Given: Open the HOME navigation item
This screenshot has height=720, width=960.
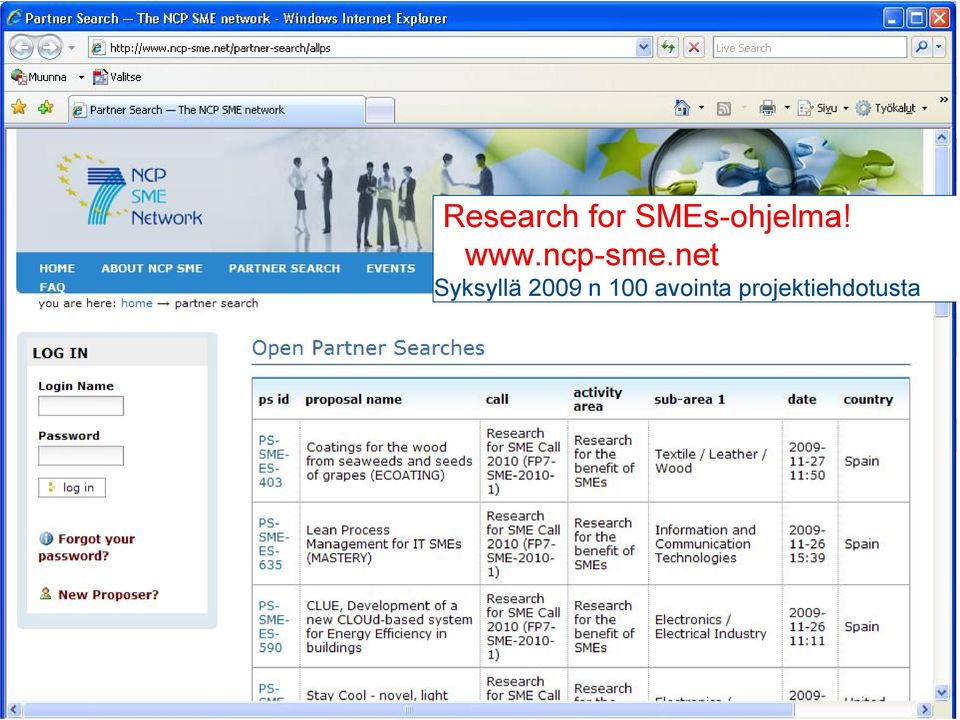Looking at the screenshot, I should (57, 268).
